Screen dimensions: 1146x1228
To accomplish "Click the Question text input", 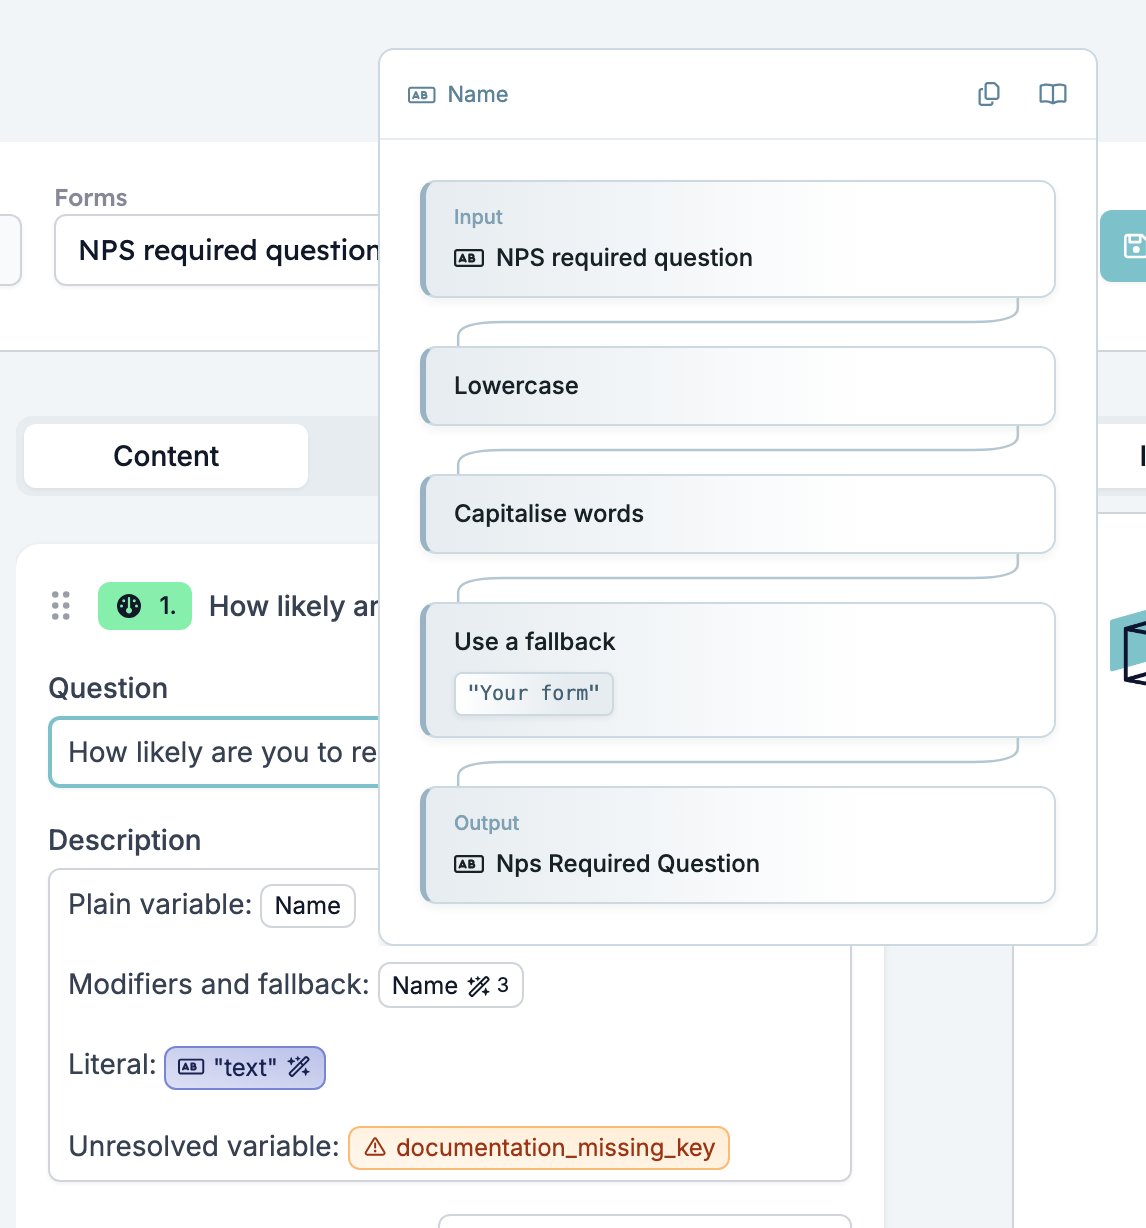I will click(215, 752).
